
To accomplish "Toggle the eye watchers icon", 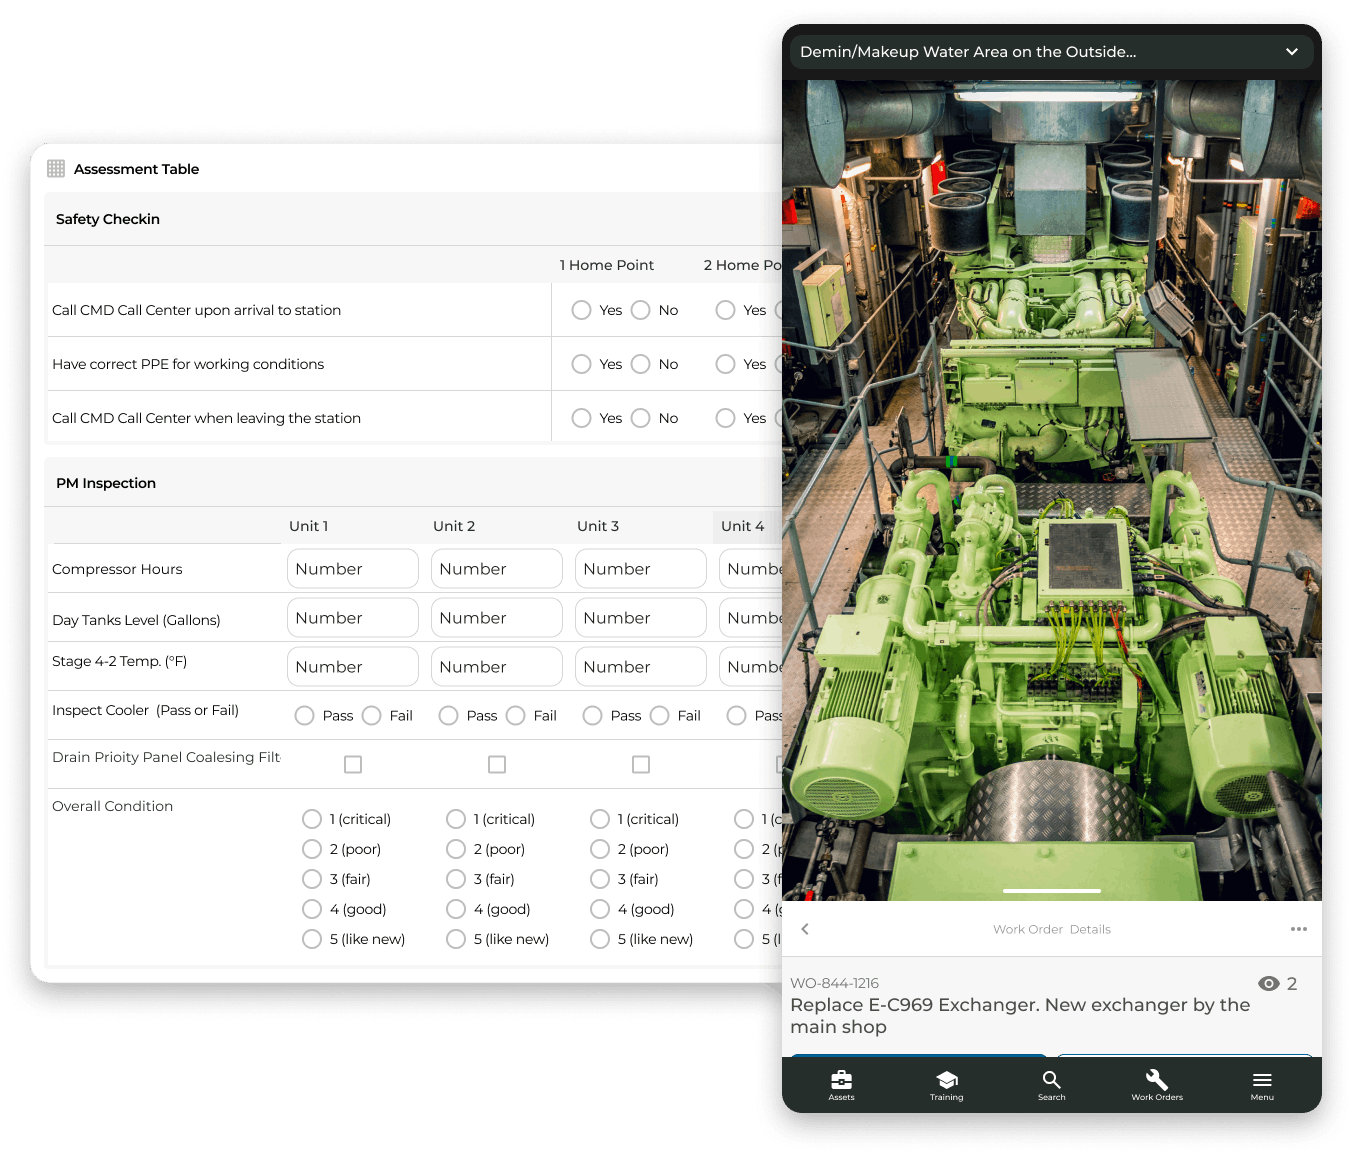I will click(x=1269, y=984).
